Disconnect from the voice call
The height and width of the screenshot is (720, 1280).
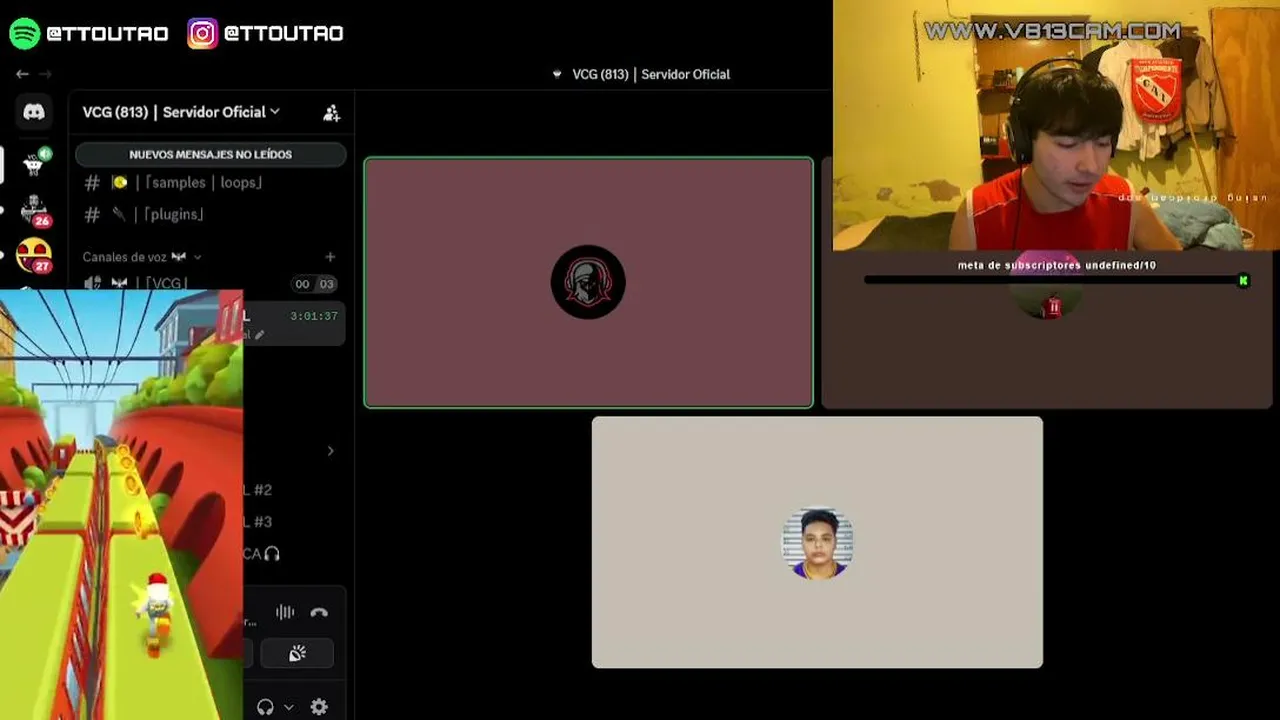319,612
